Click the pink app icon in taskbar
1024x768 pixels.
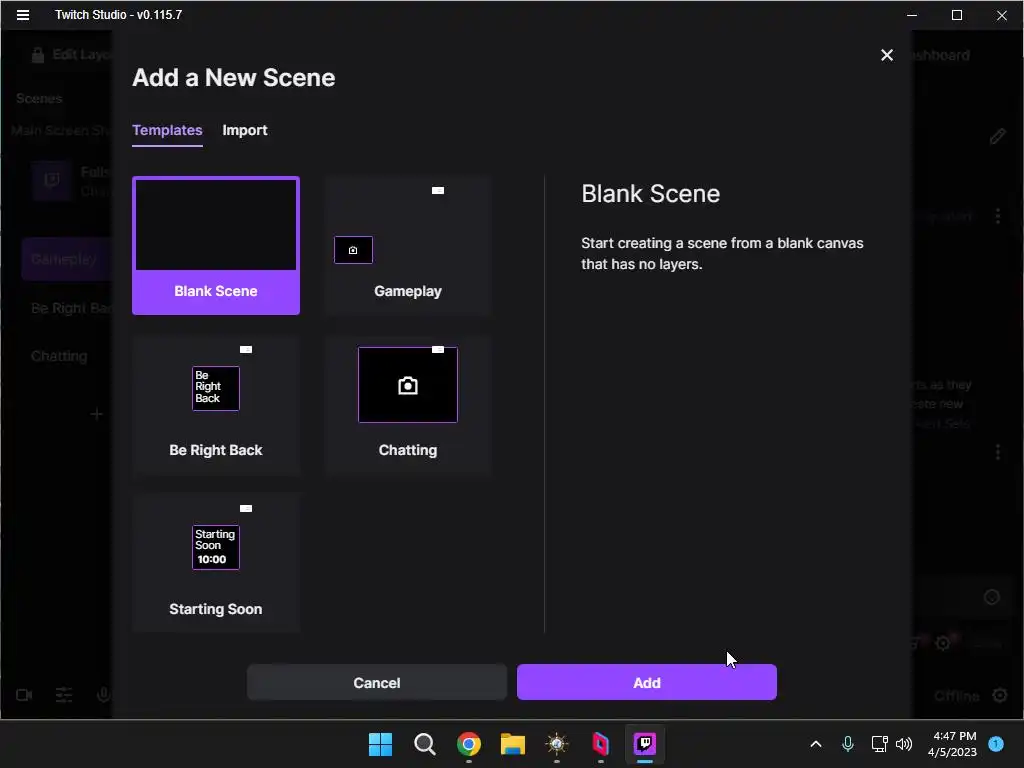pos(600,744)
